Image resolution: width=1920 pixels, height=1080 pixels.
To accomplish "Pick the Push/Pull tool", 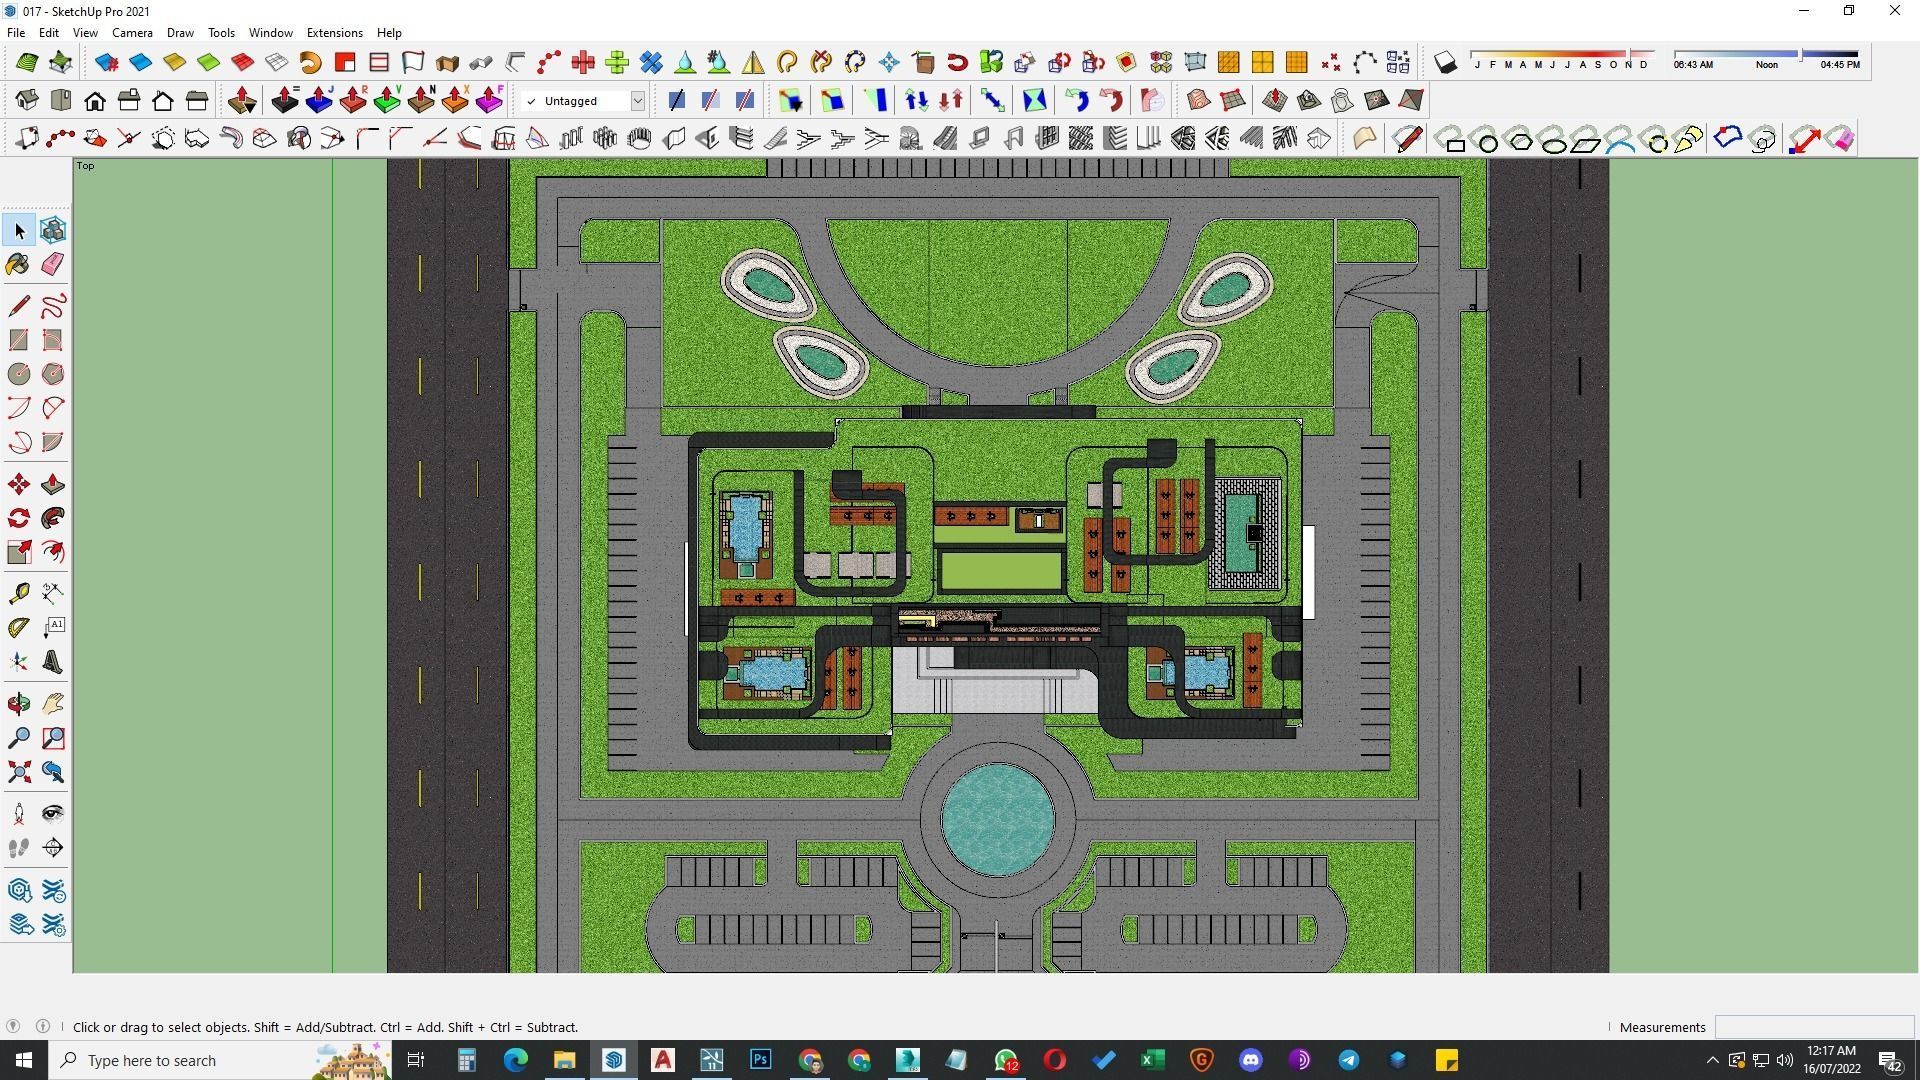I will tap(53, 485).
